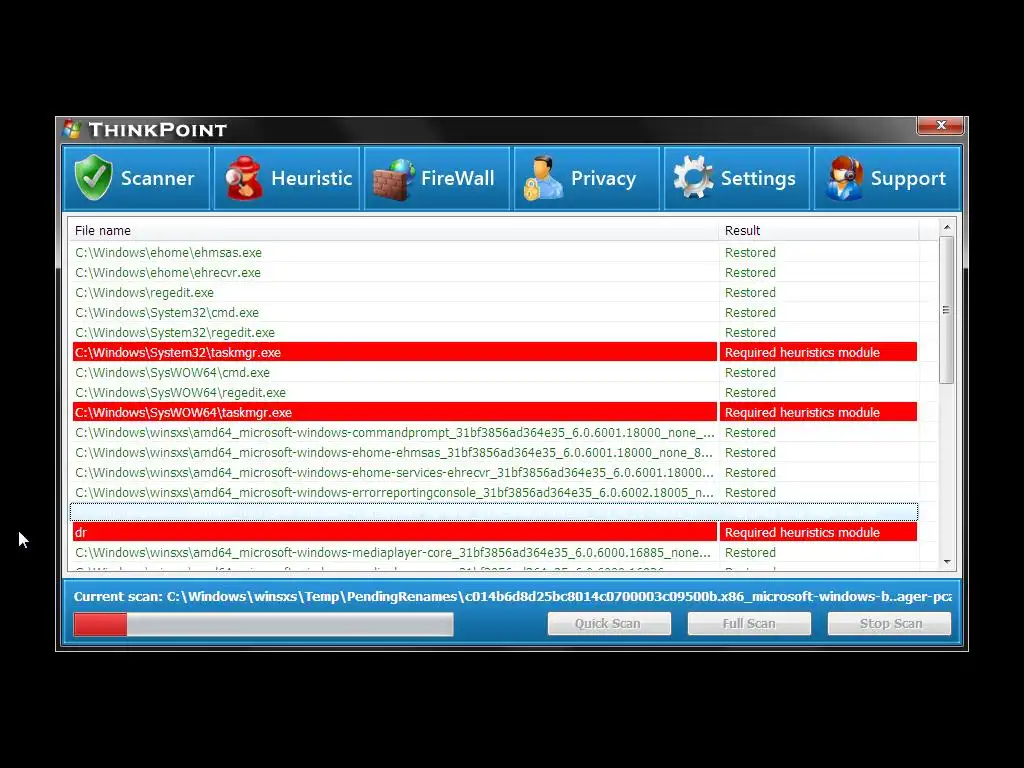This screenshot has height=768, width=1024.
Task: Click the brick wall FireWall icon
Action: click(394, 179)
